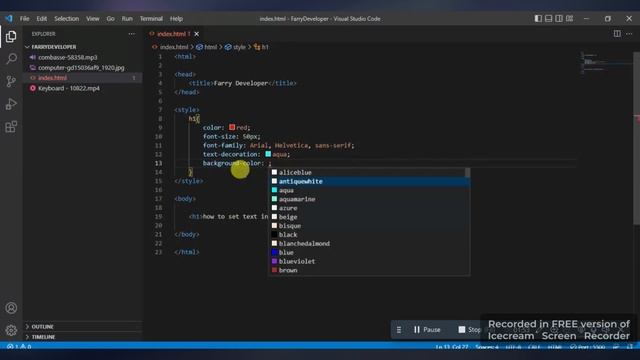Screen dimensions: 640x360
Task: Open the Edit menu
Action: coord(42,19)
